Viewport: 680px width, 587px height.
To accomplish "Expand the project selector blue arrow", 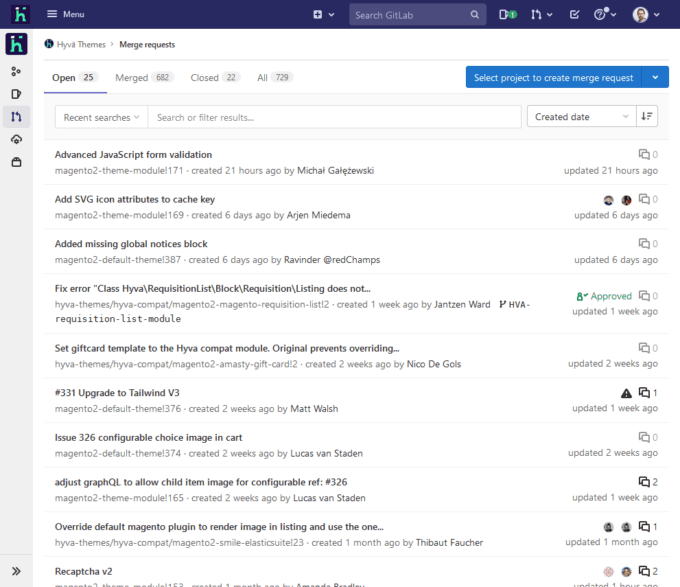I will pyautogui.click(x=655, y=77).
